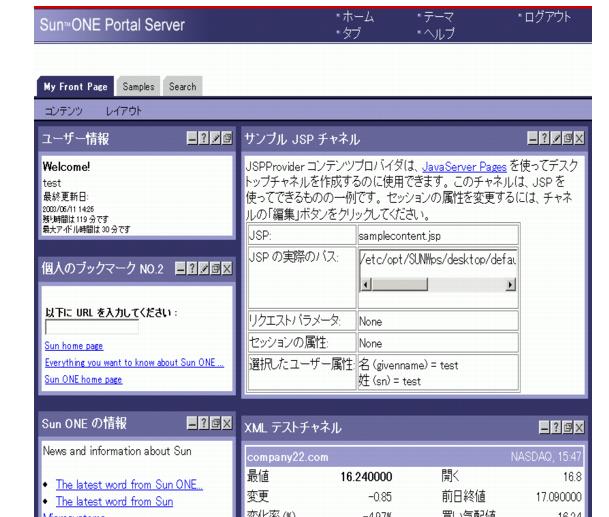Click the 姓 (sn) = test text
Image resolution: width=609 pixels, height=517 pixels.
[x=390, y=381]
